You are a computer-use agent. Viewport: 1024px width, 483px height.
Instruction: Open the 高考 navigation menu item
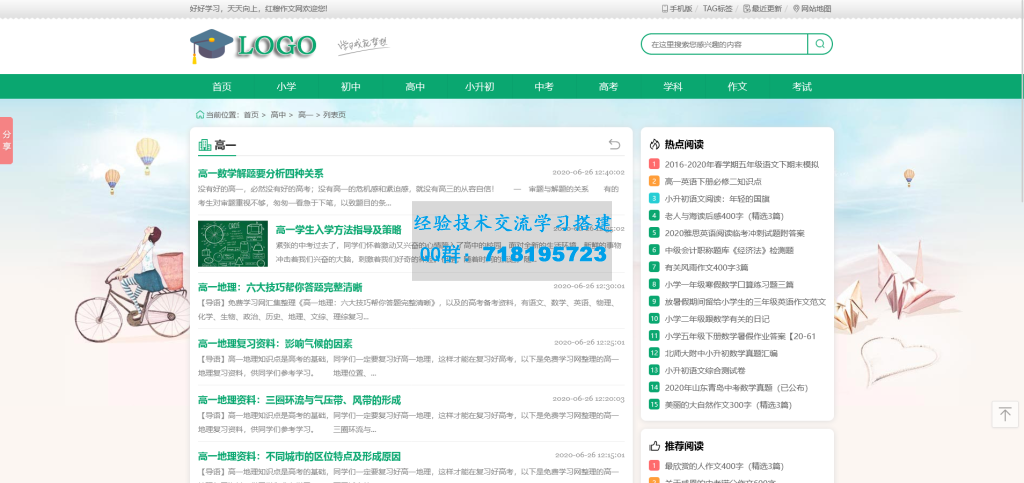tap(608, 87)
